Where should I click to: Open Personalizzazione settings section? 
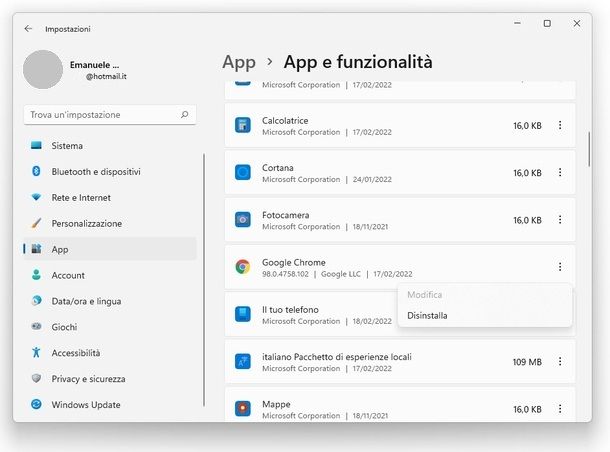point(110,224)
